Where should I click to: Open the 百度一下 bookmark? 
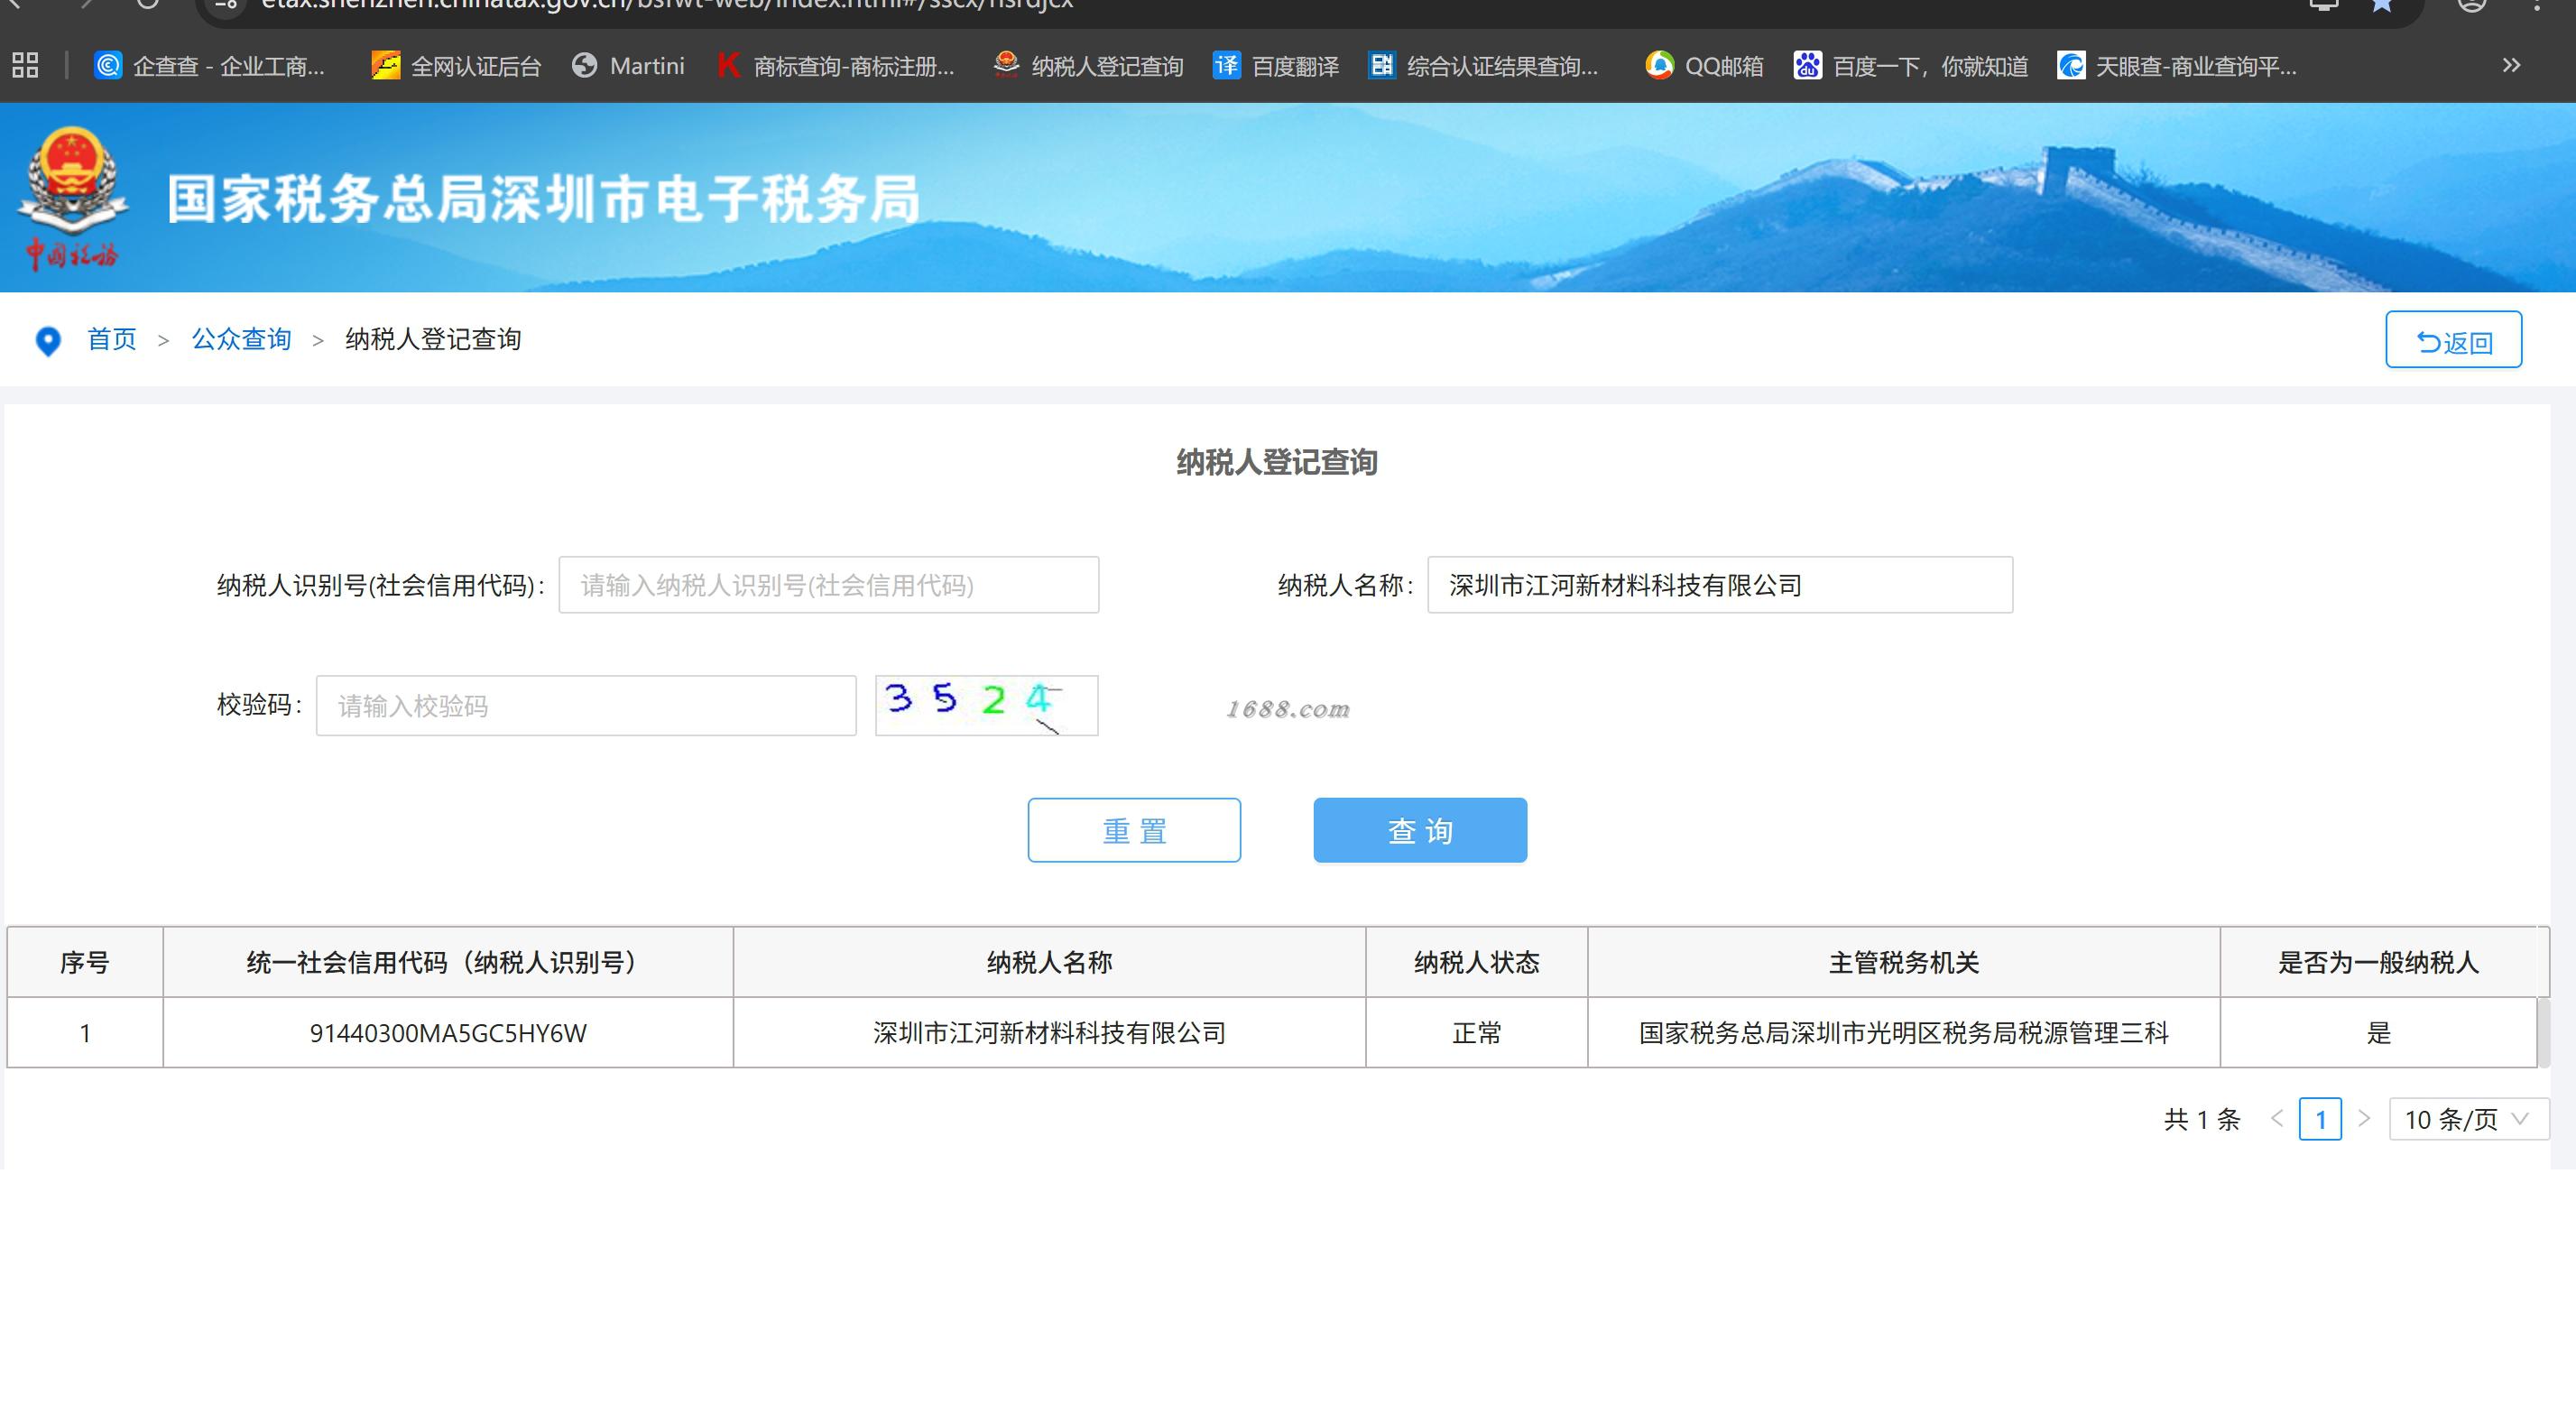click(x=1911, y=66)
